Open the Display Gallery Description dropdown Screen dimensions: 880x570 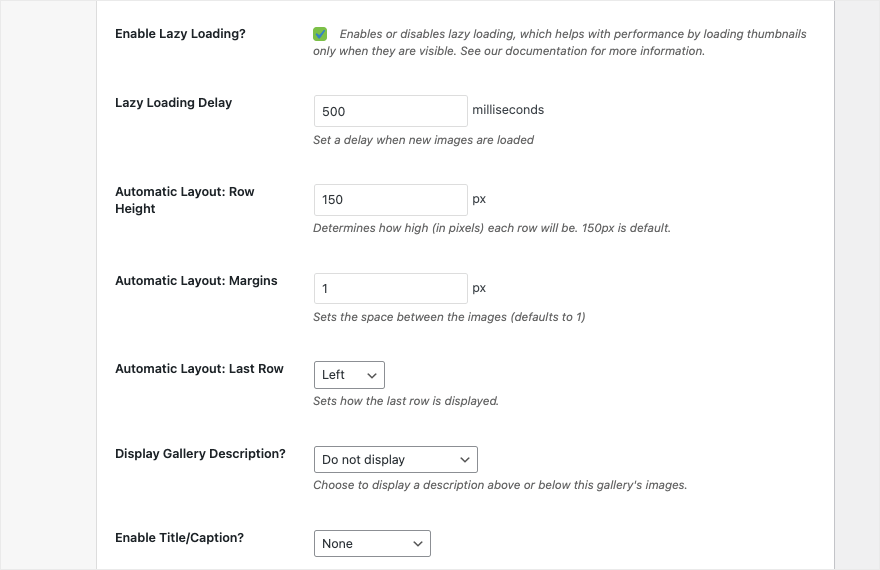tap(396, 459)
